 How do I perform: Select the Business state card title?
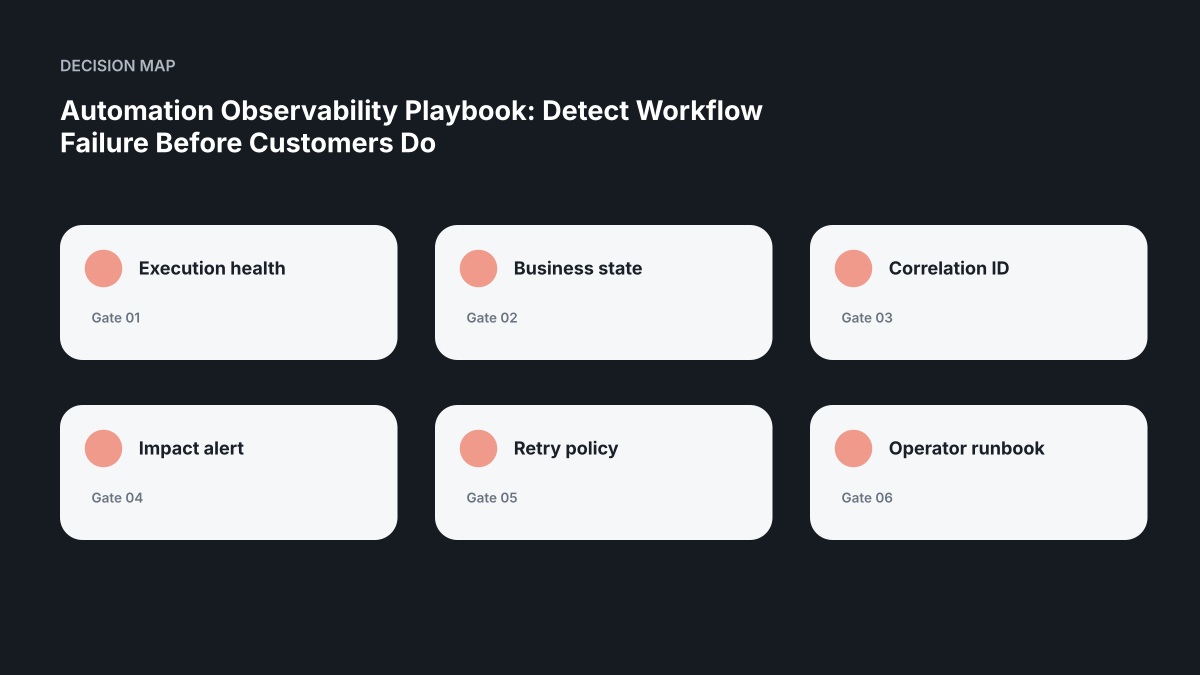578,268
